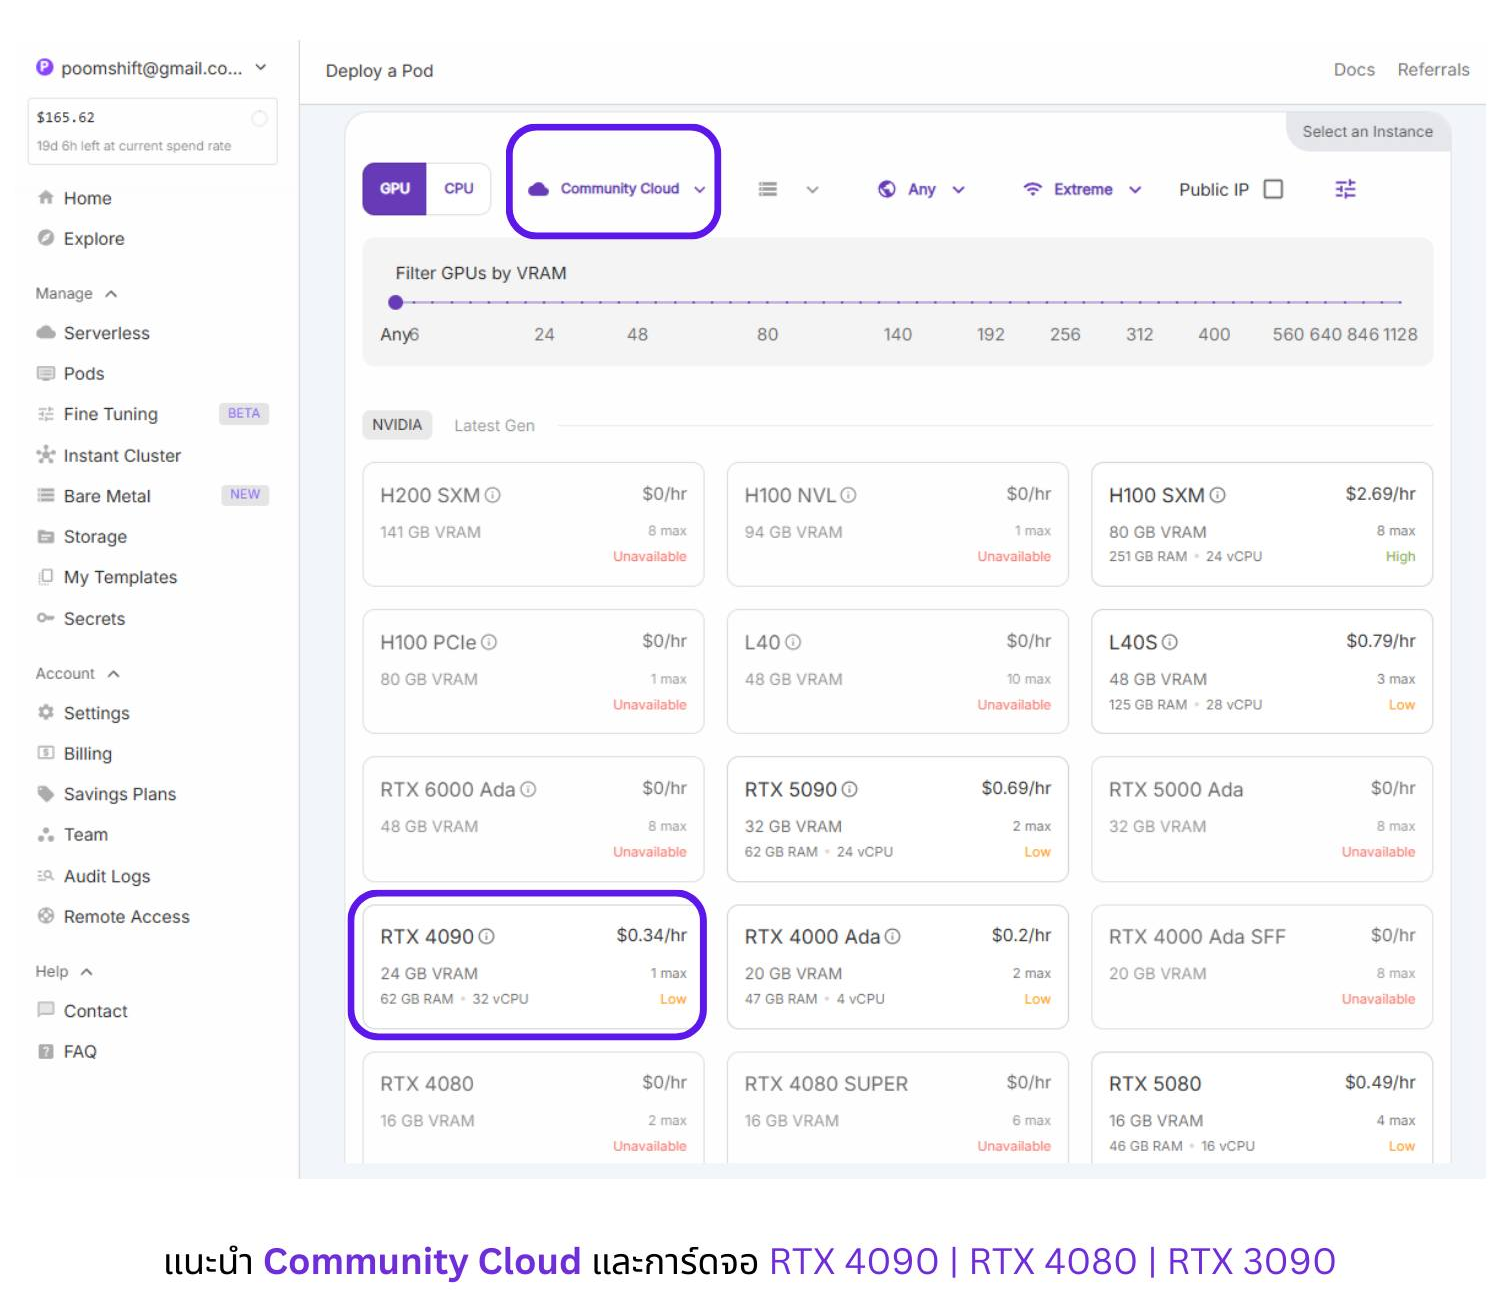The image size is (1500, 1308).
Task: Select the RTX 4000 Ada card
Action: (x=897, y=966)
